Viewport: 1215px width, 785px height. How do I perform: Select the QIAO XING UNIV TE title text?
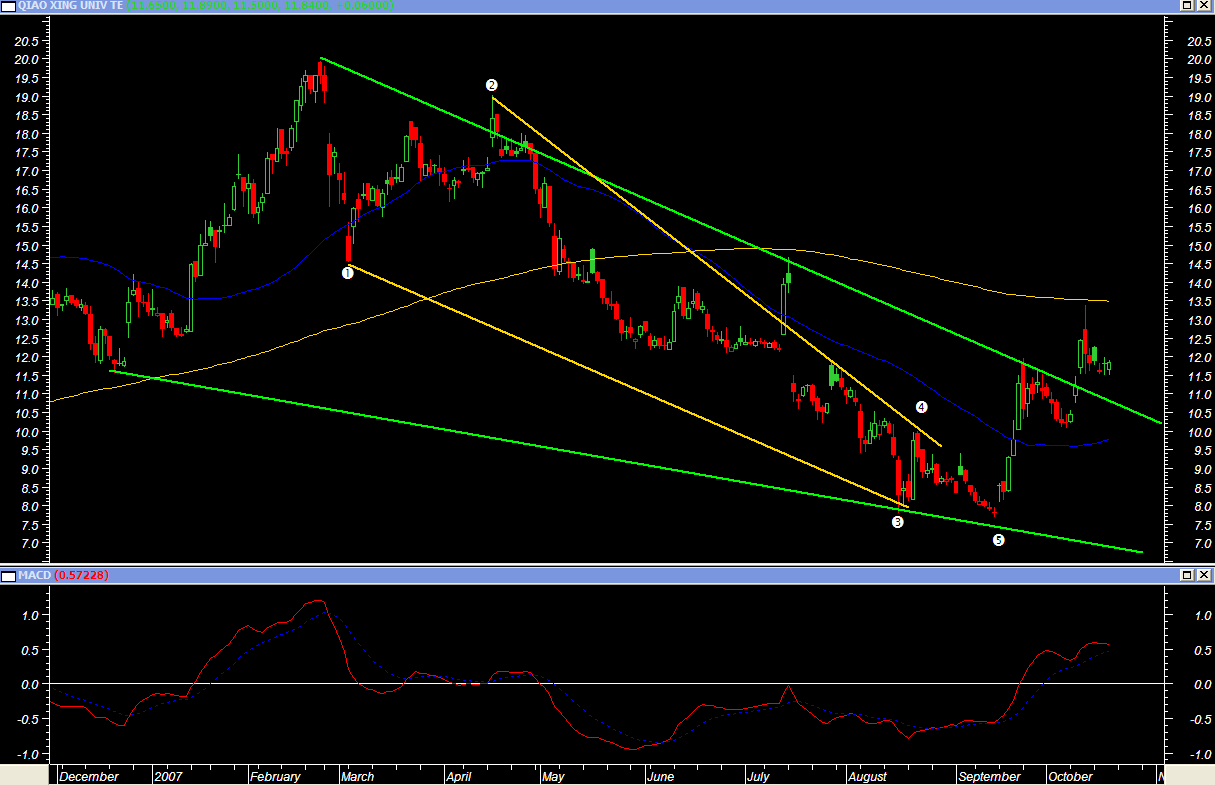pos(69,6)
